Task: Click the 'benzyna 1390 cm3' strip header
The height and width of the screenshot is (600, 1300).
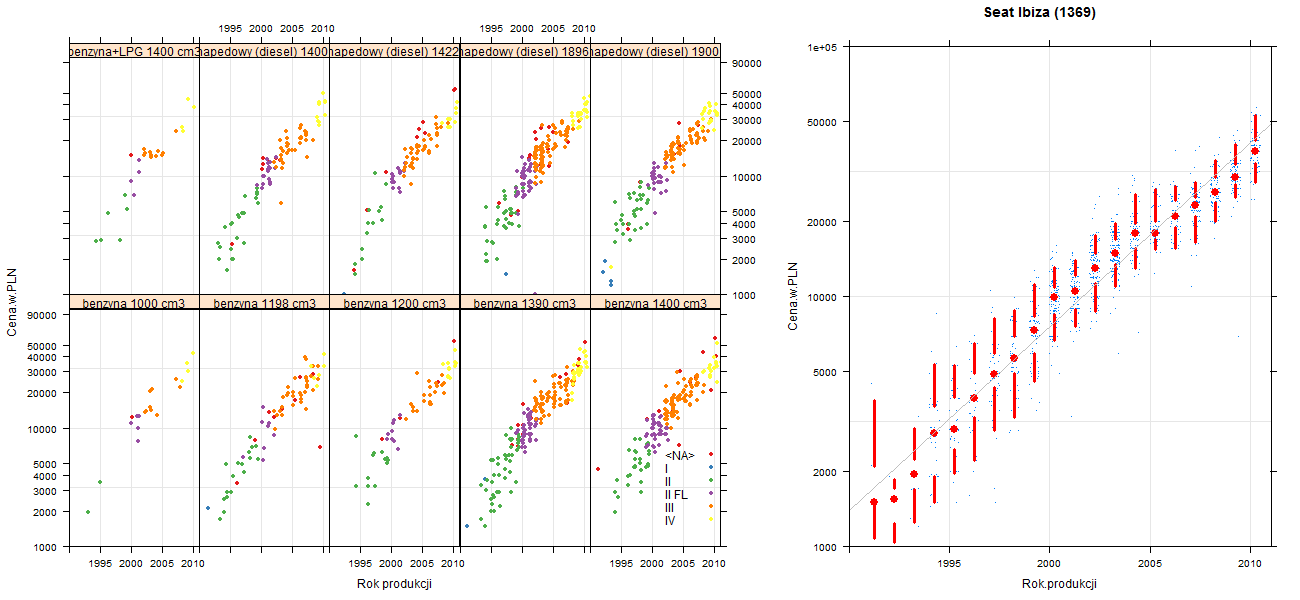Action: [x=525, y=302]
